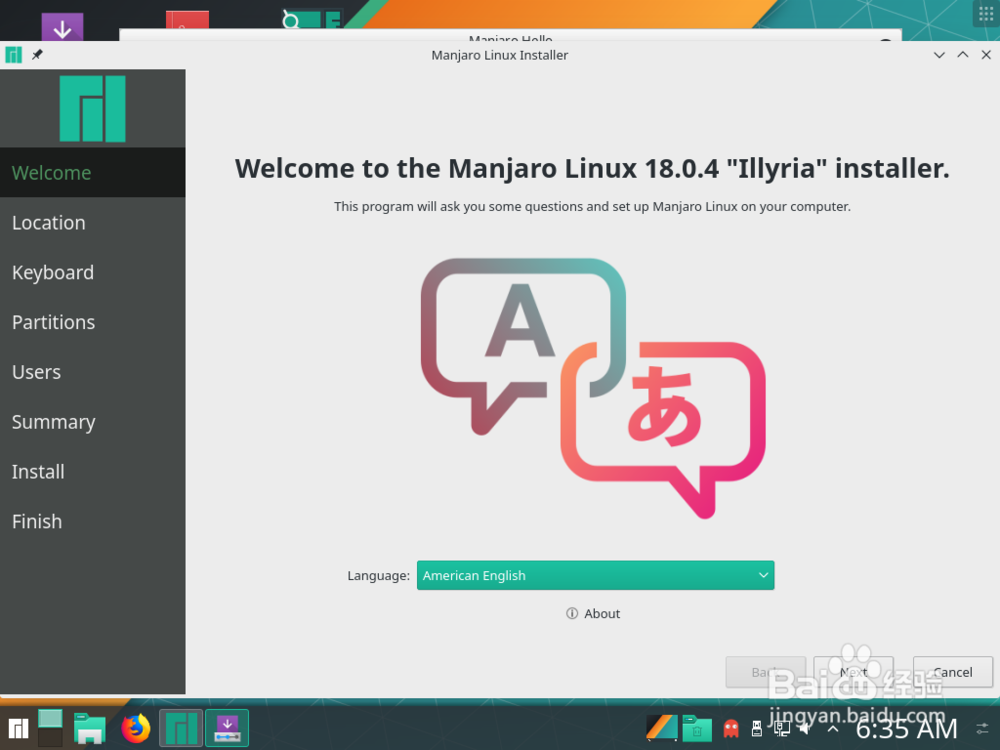Viewport: 1000px width, 750px height.
Task: Open the network connections tray icon
Action: click(782, 728)
